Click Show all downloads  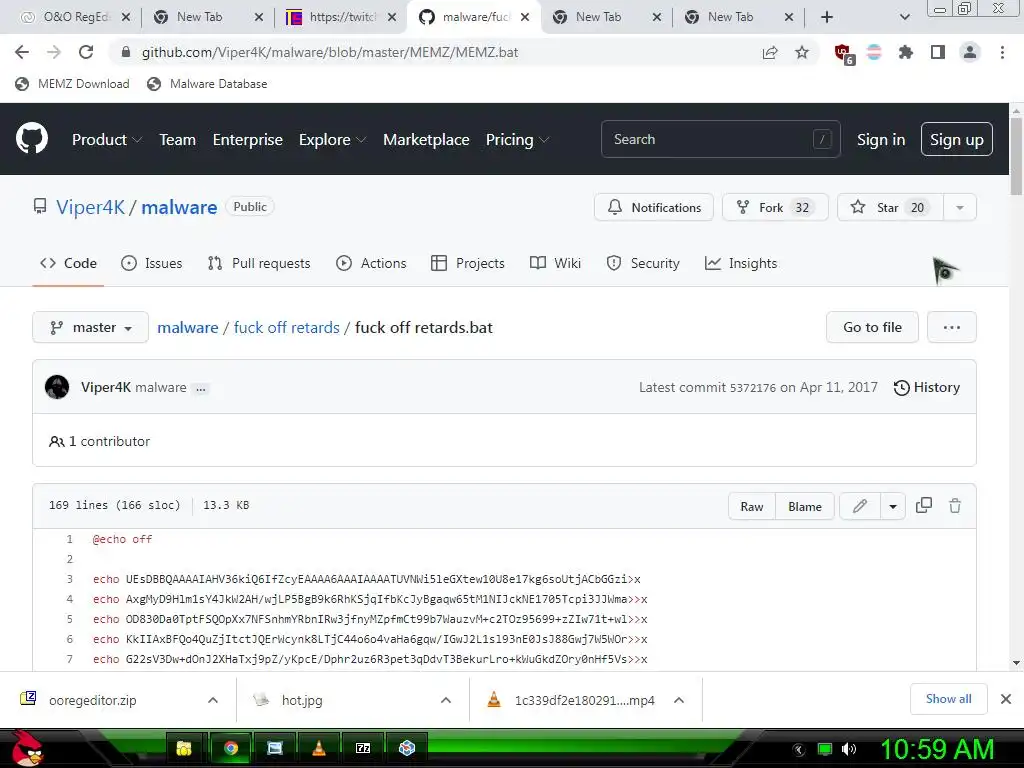click(x=948, y=699)
